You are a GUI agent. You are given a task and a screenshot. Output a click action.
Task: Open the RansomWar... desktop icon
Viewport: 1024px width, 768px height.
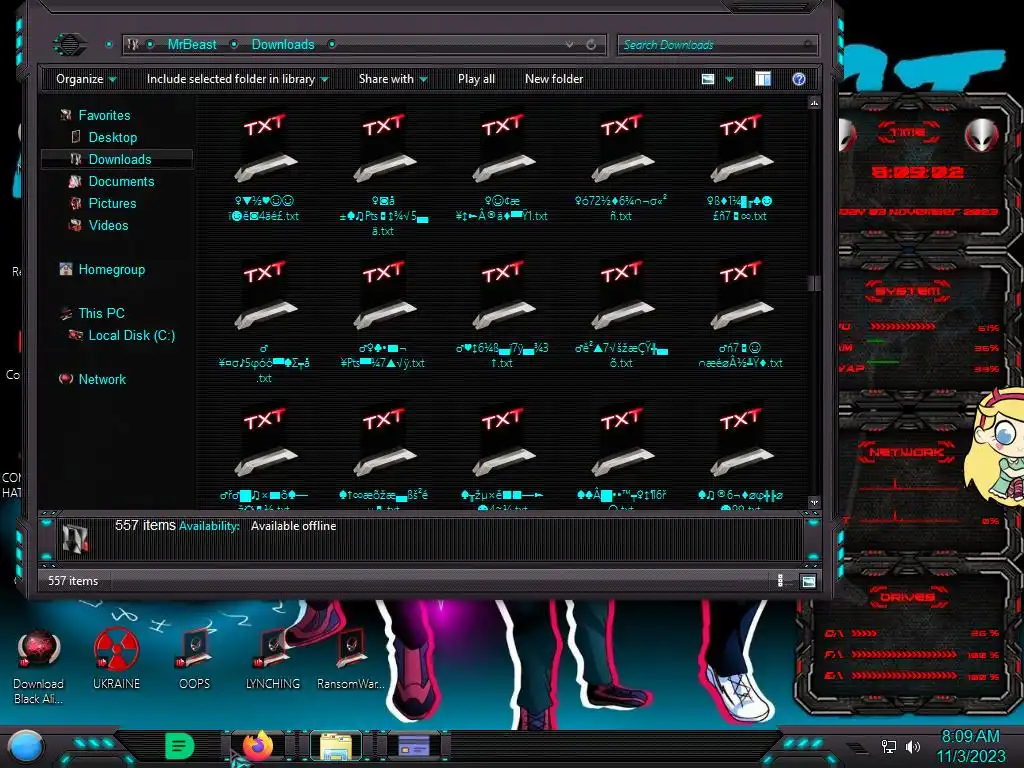351,660
